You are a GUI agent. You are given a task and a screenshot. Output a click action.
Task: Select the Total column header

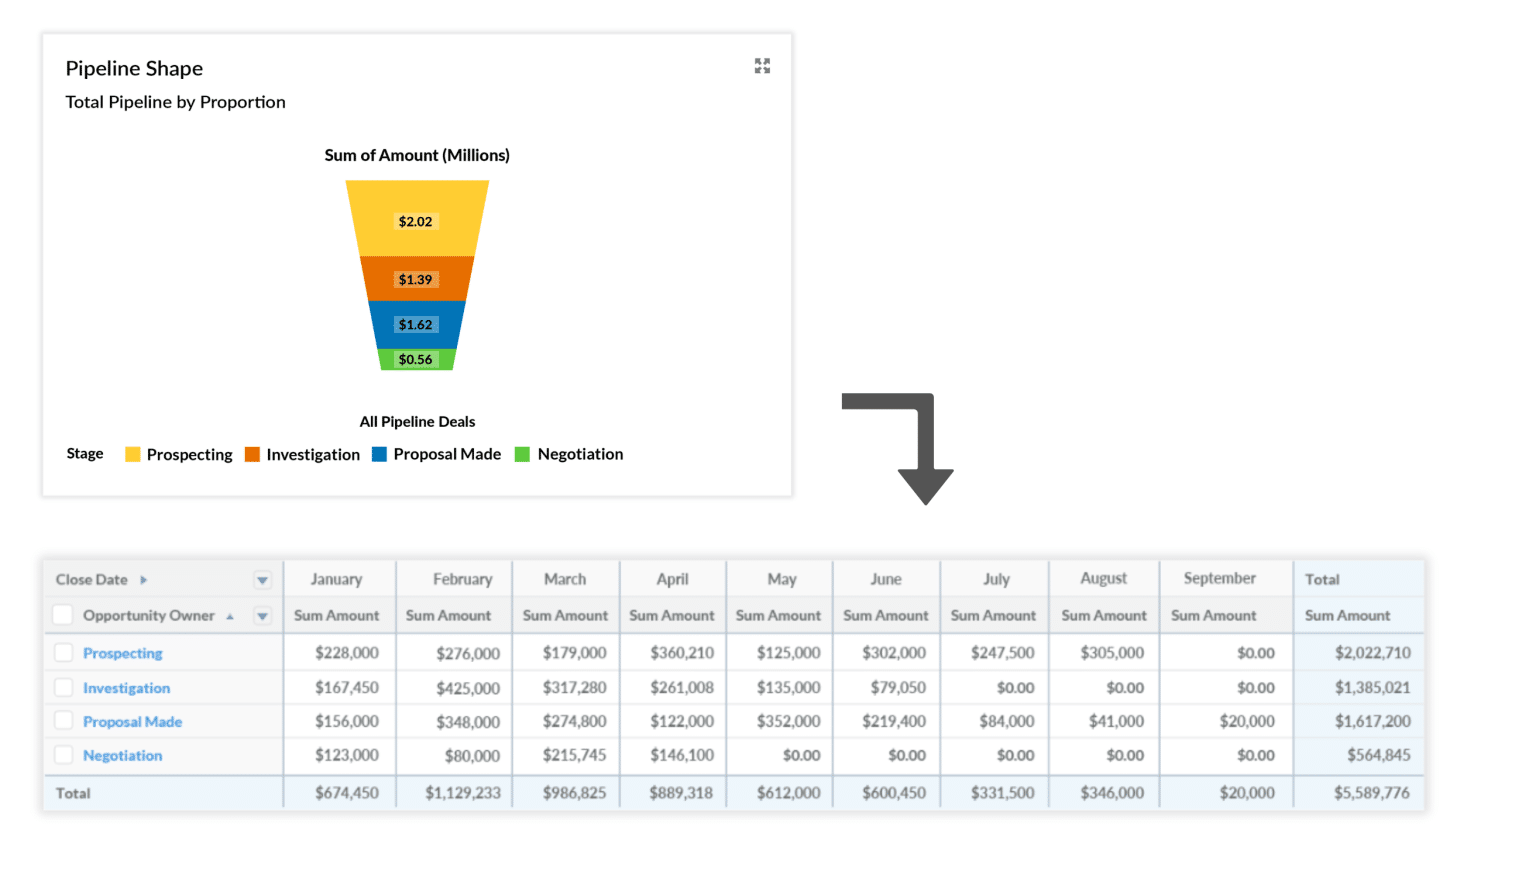click(1322, 579)
